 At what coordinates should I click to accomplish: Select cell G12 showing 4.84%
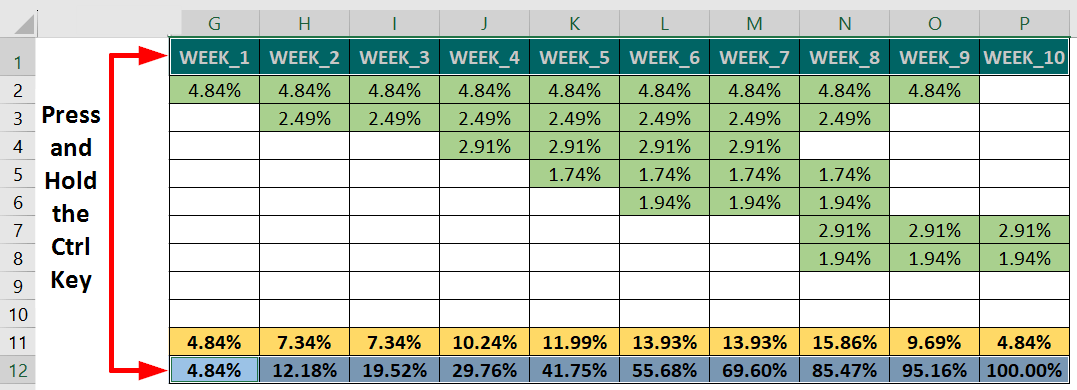click(x=214, y=371)
